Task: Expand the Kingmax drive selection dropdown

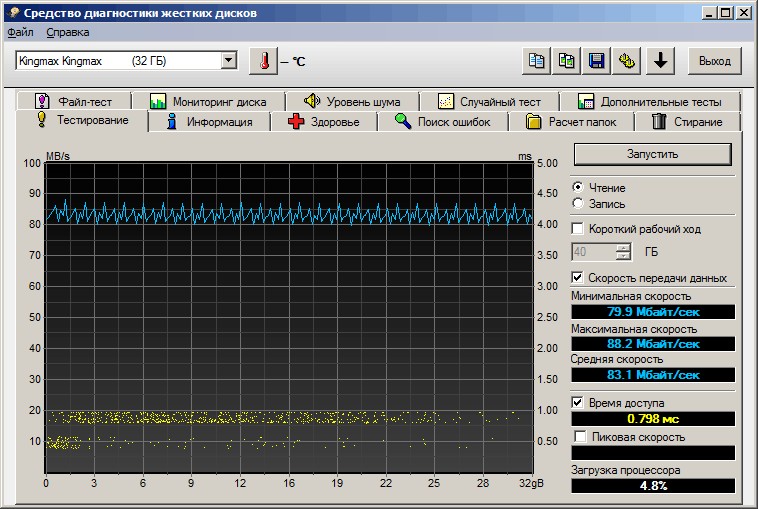Action: 228,61
